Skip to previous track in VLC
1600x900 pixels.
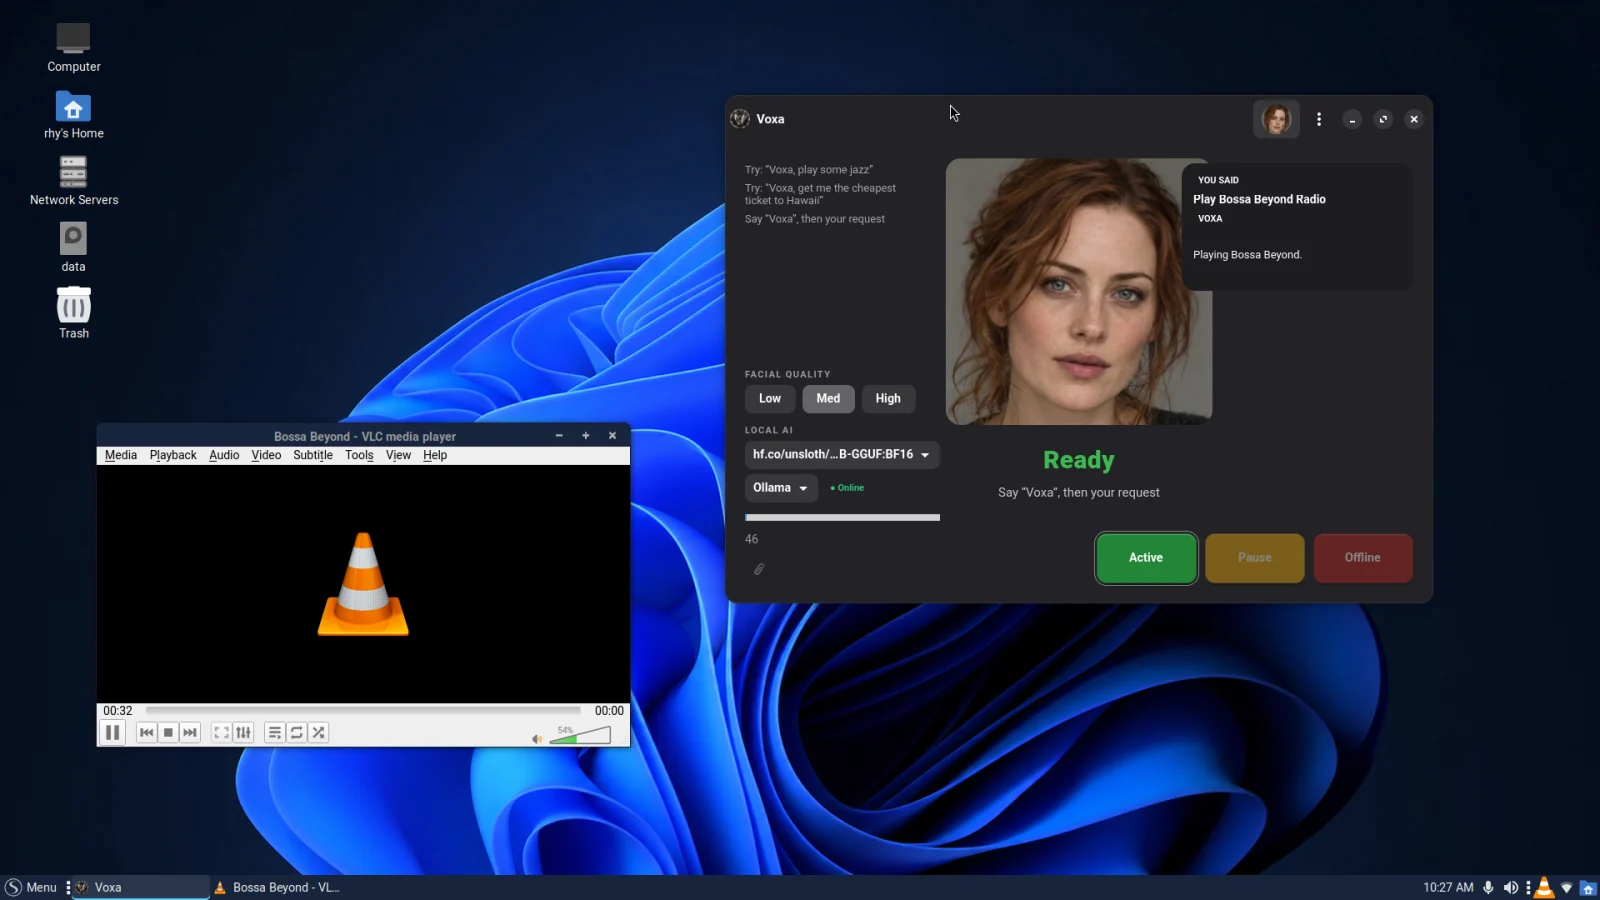(x=146, y=733)
